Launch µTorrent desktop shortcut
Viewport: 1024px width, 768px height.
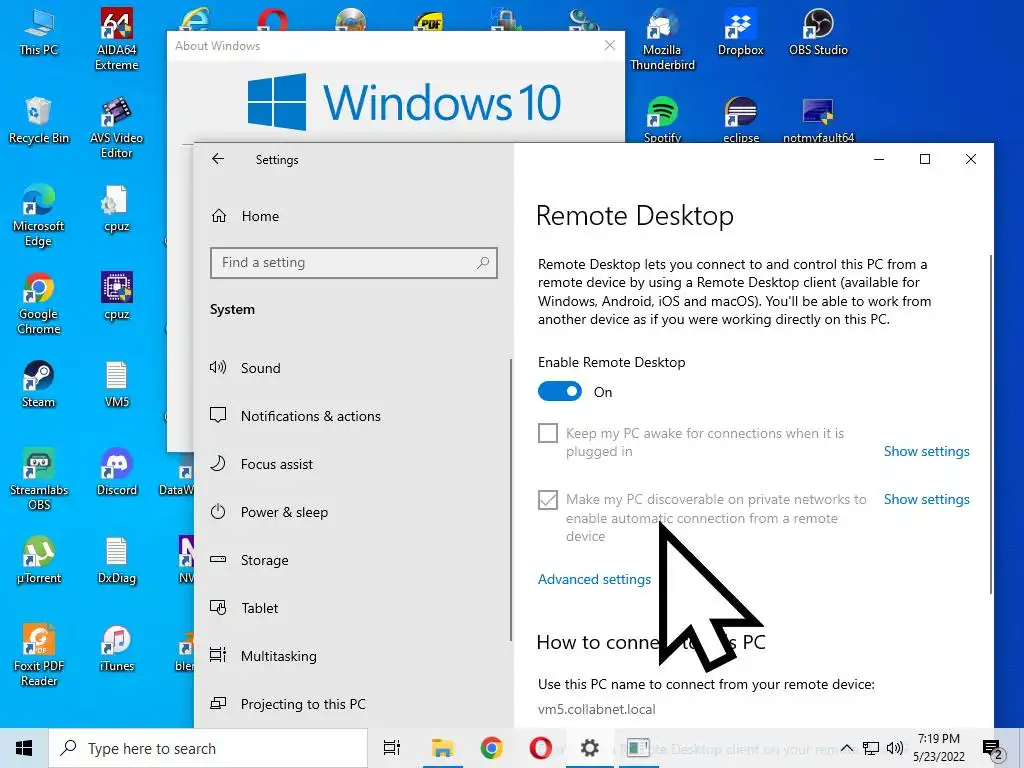[x=39, y=561]
